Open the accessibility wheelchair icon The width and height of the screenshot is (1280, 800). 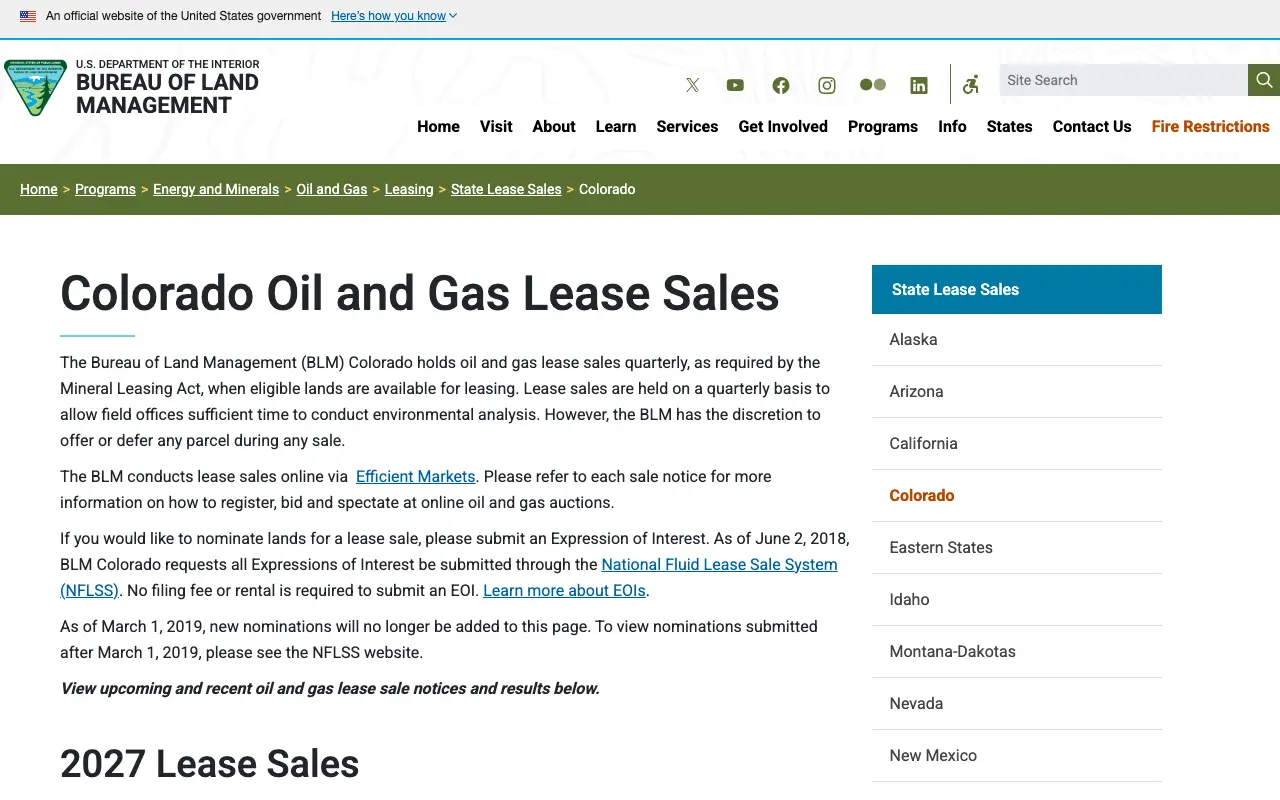[970, 85]
